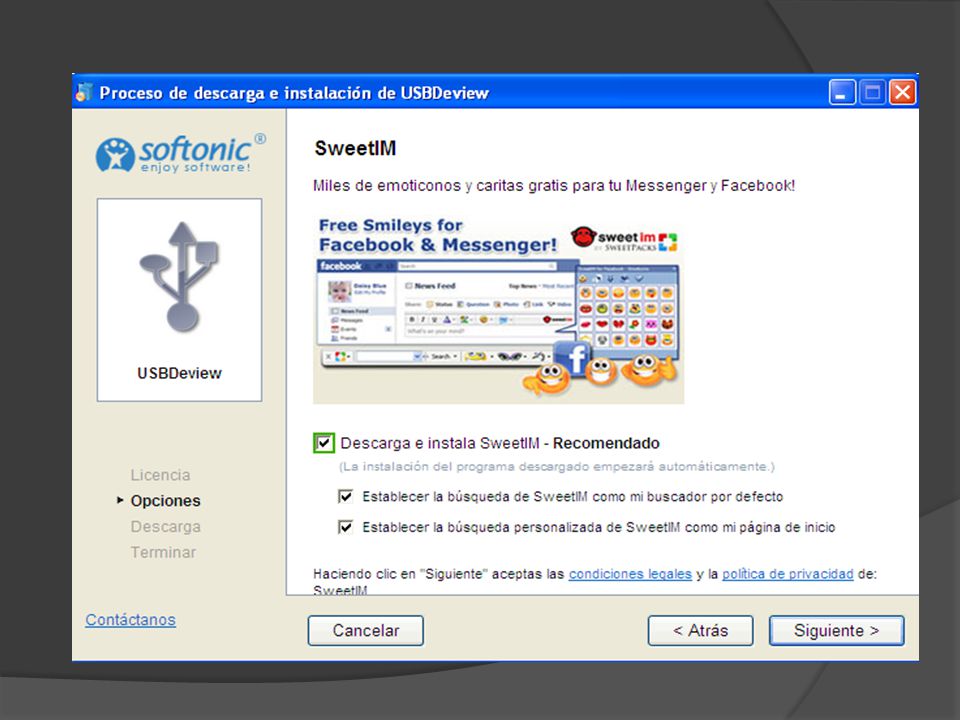This screenshot has width=960, height=720.
Task: Click the window title text
Action: click(294, 93)
